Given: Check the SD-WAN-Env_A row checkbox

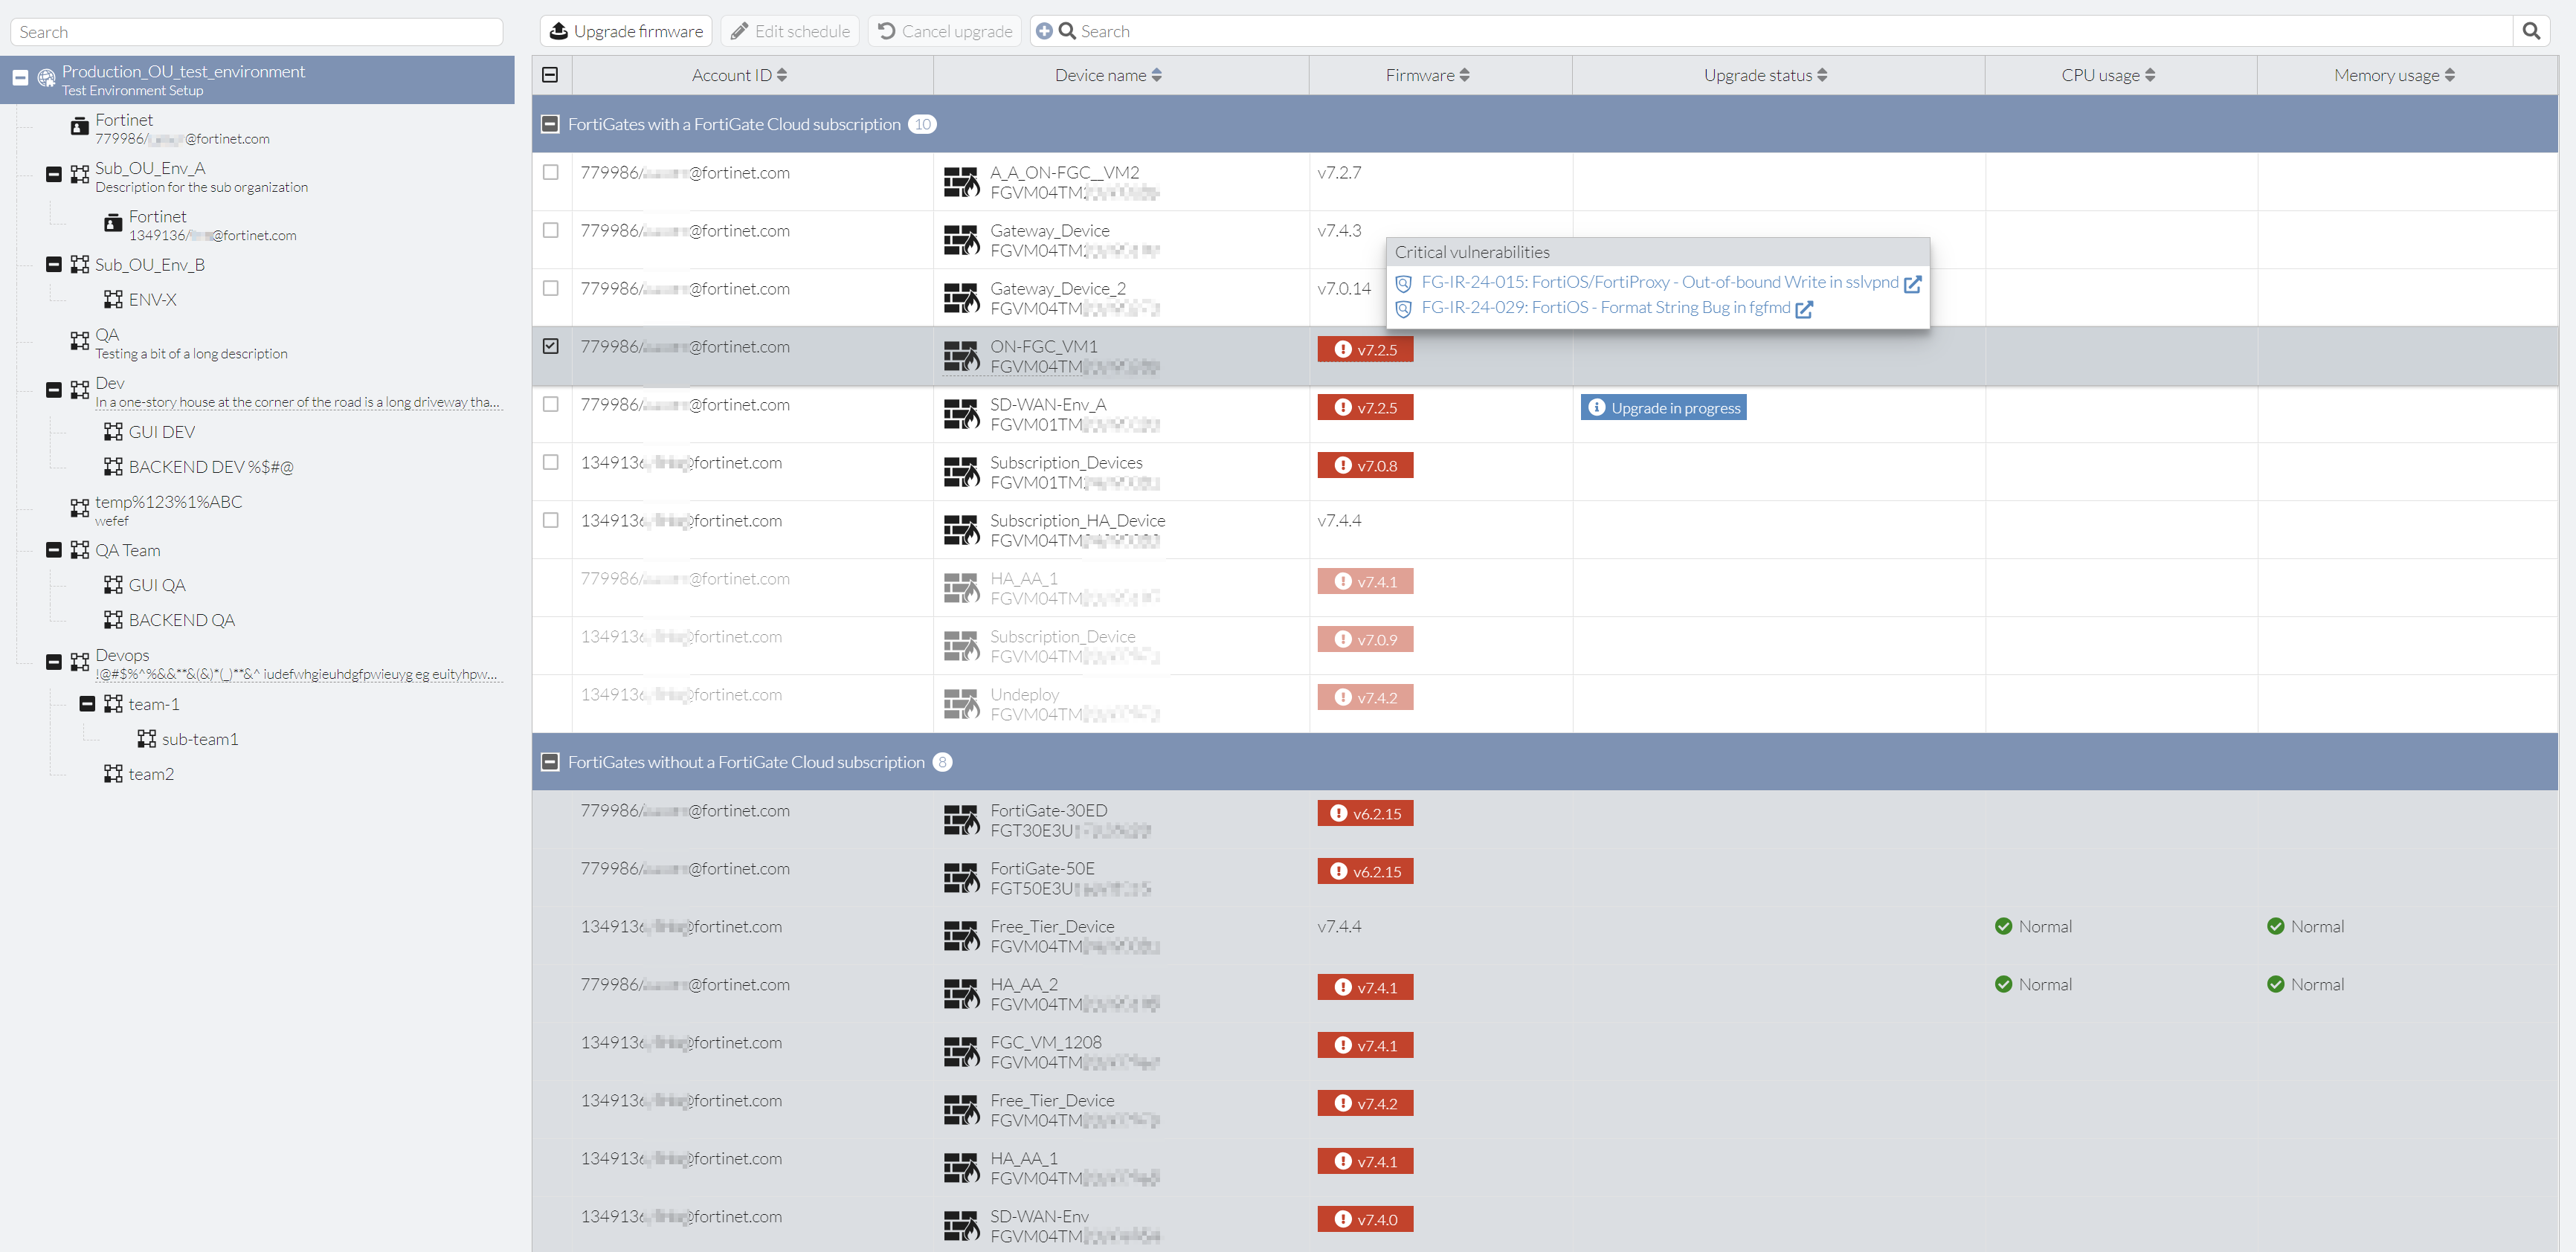Looking at the screenshot, I should [x=550, y=404].
